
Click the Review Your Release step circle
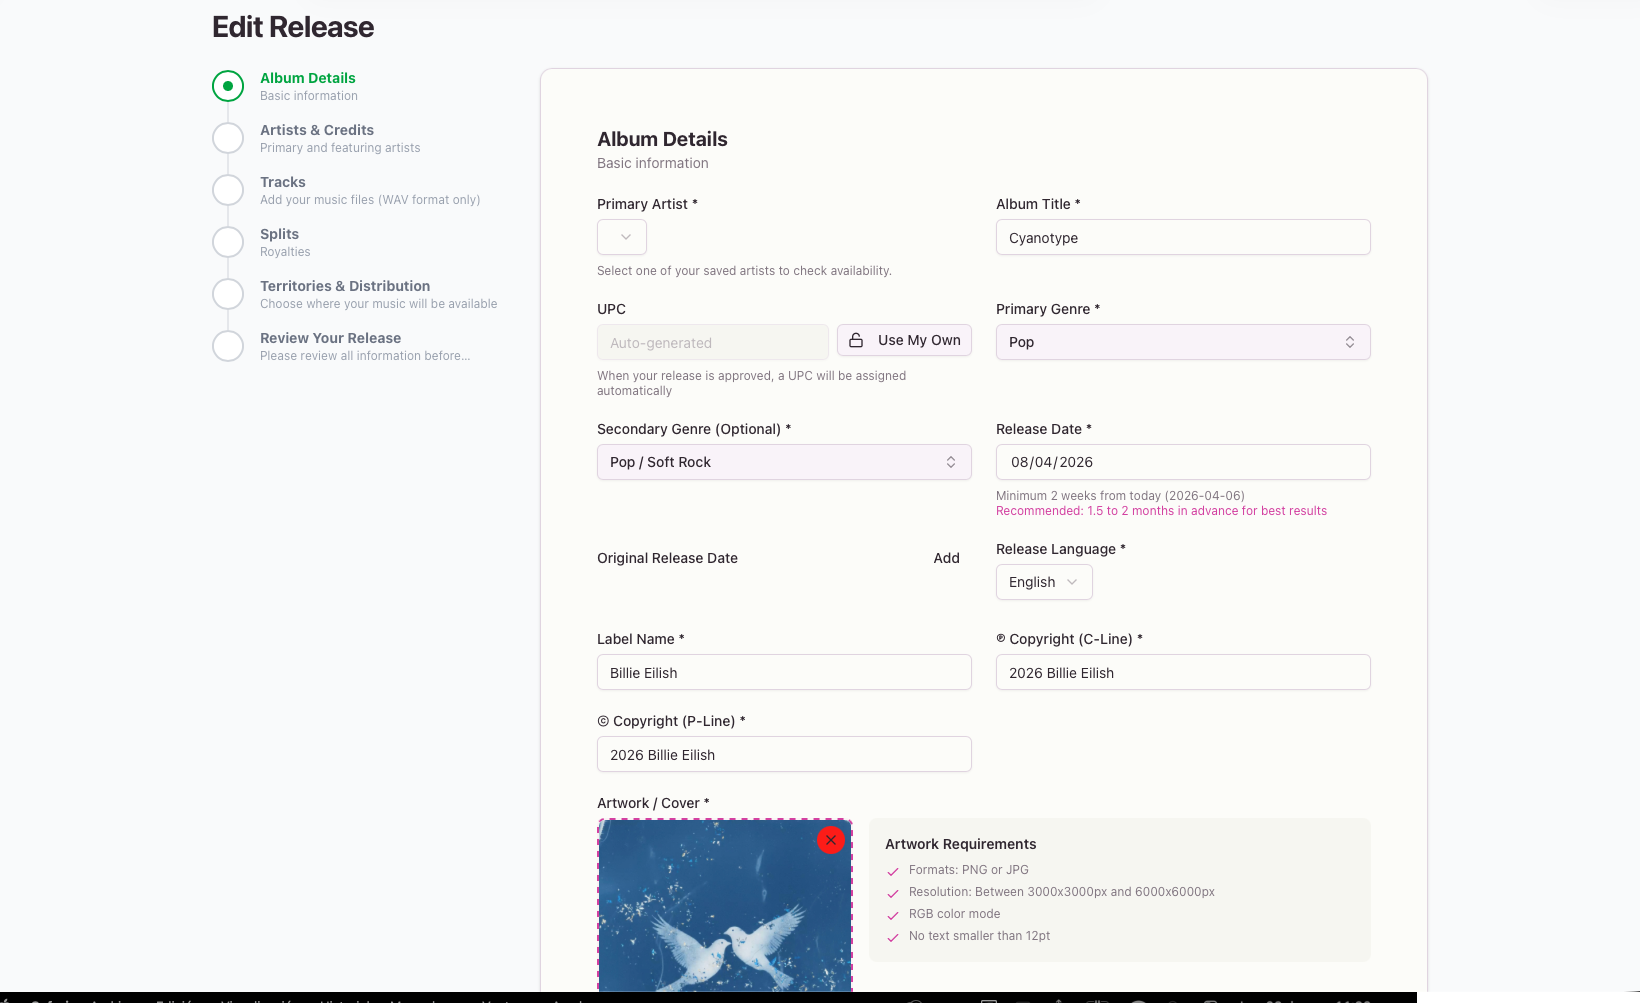pyautogui.click(x=228, y=346)
